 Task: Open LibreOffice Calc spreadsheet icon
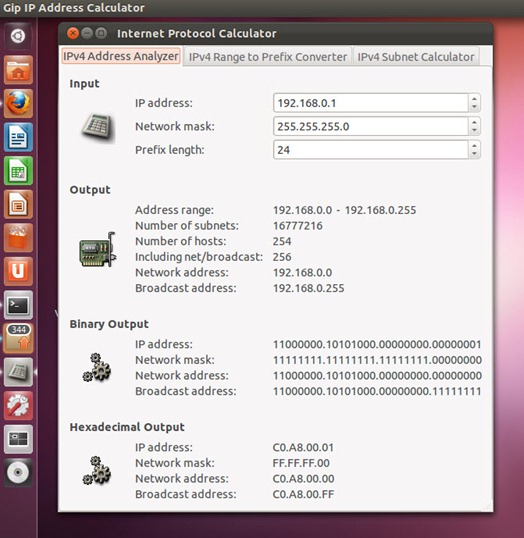pos(18,171)
